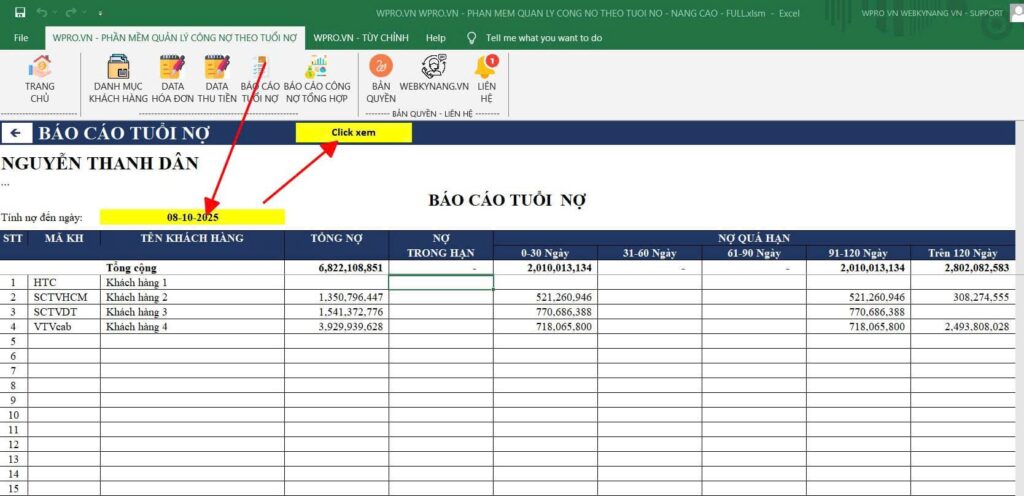Open Báo Cáo Tuổi Nợ report
Screen dimensions: 1024x496
point(260,78)
